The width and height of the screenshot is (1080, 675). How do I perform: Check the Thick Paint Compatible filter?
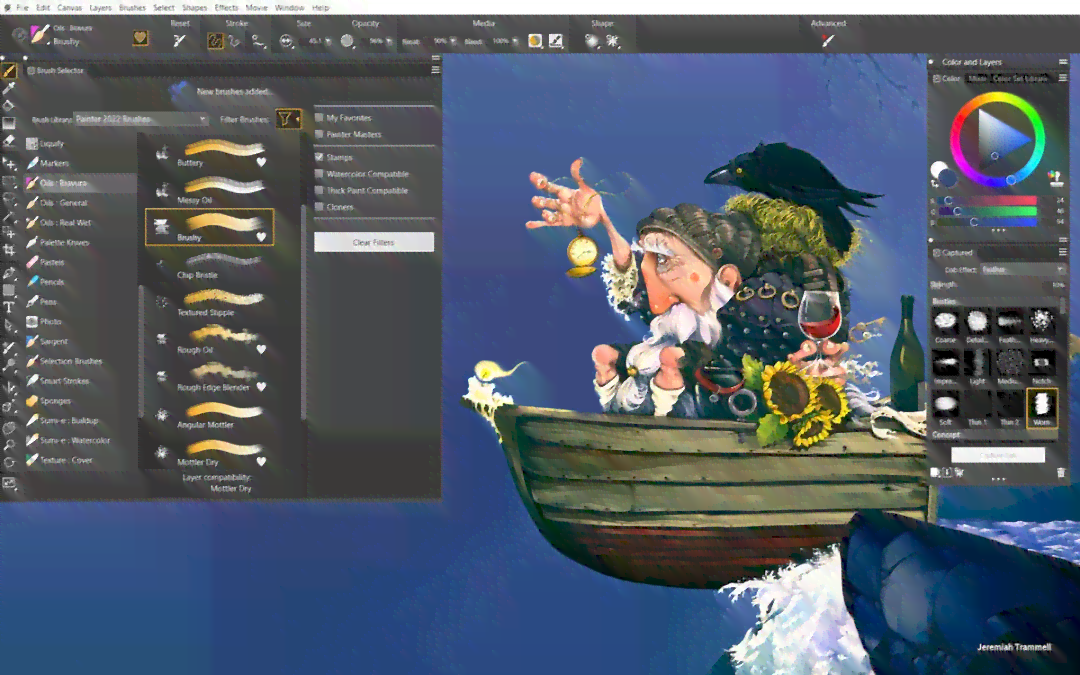[319, 190]
